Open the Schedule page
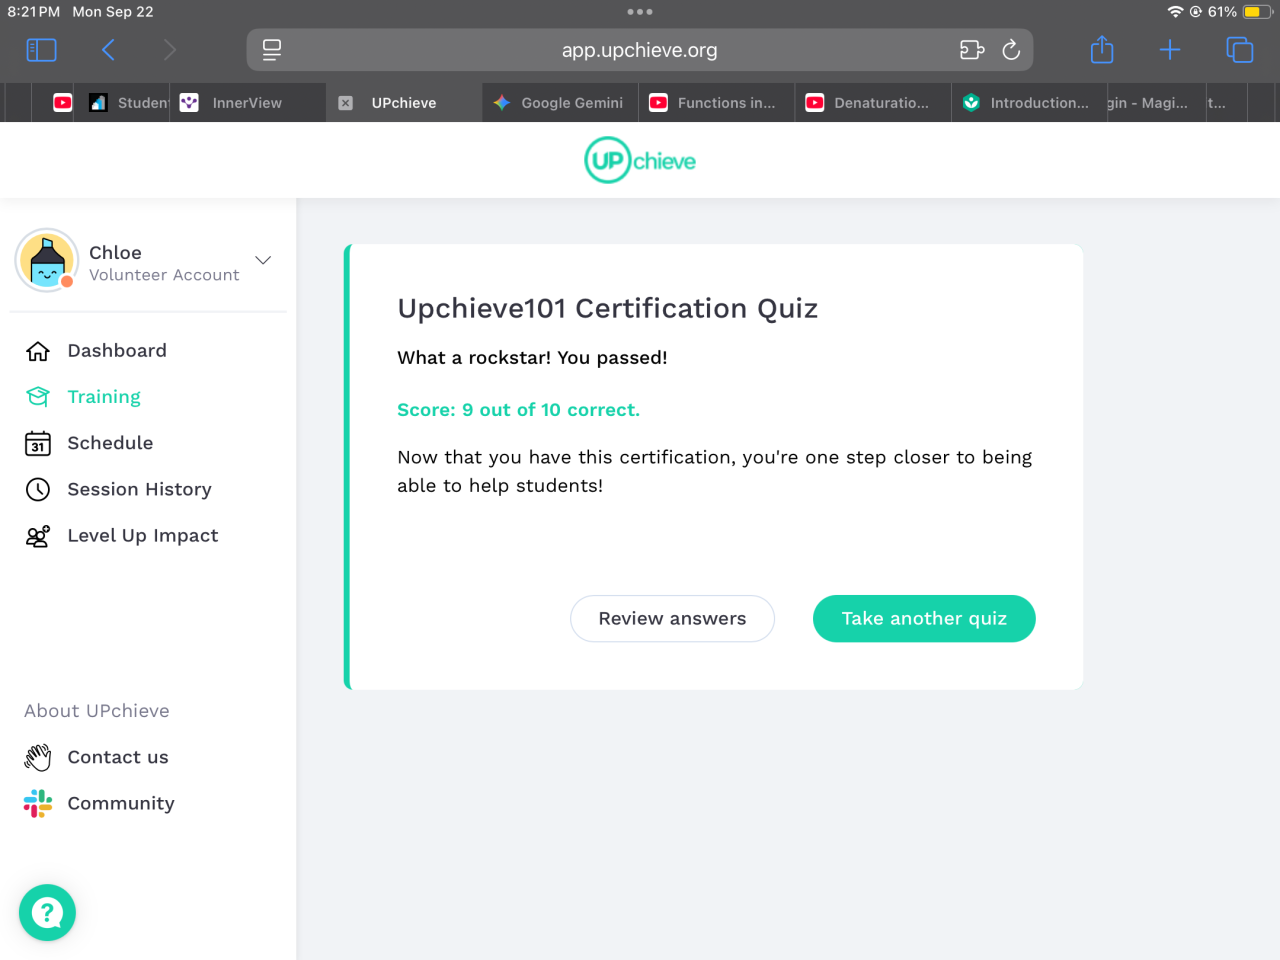The height and width of the screenshot is (960, 1280). 110,443
